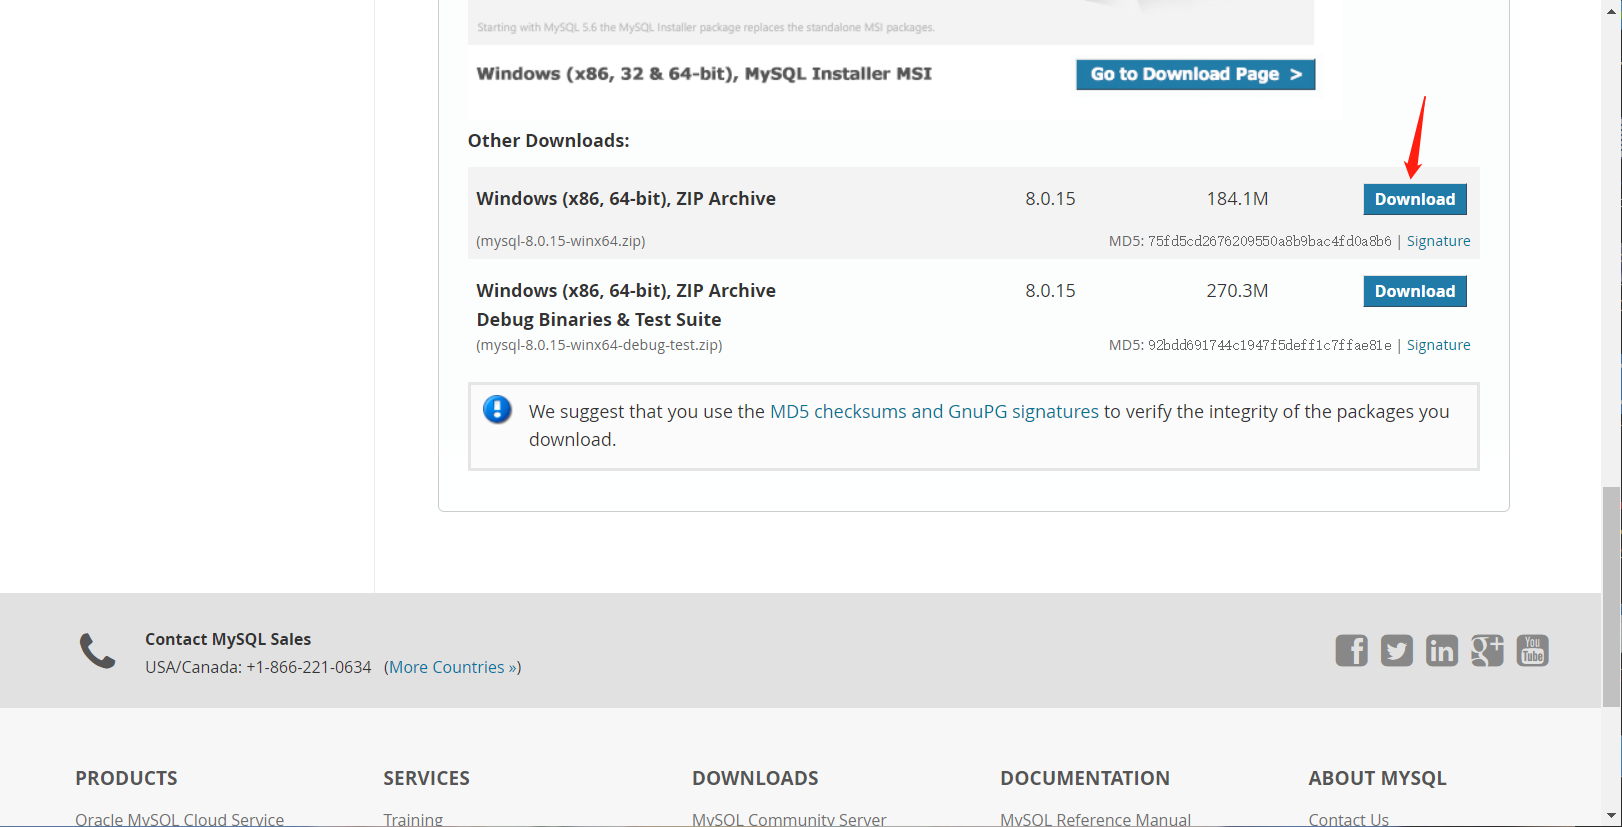The width and height of the screenshot is (1622, 827).
Task: Click the PRODUCTS footer heading
Action: tap(126, 778)
